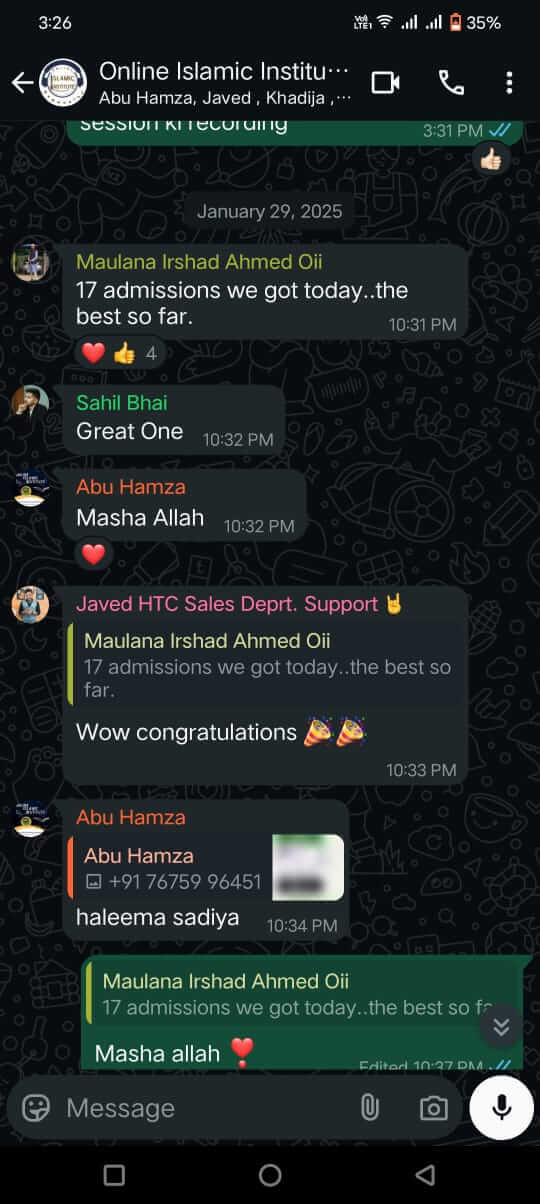Open the three-dot more options menu

pyautogui.click(x=510, y=82)
